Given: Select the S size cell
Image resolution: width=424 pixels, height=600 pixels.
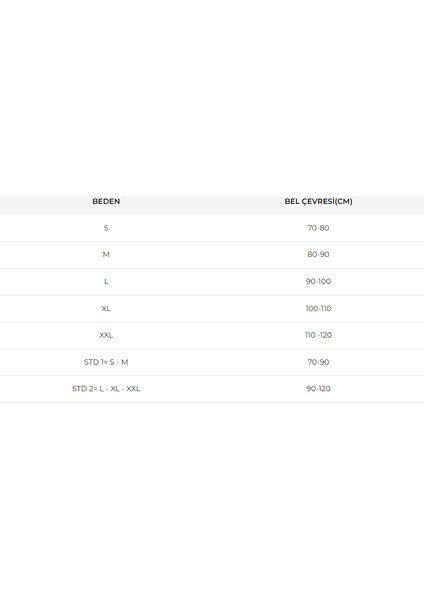Looking at the screenshot, I should click(x=106, y=228).
